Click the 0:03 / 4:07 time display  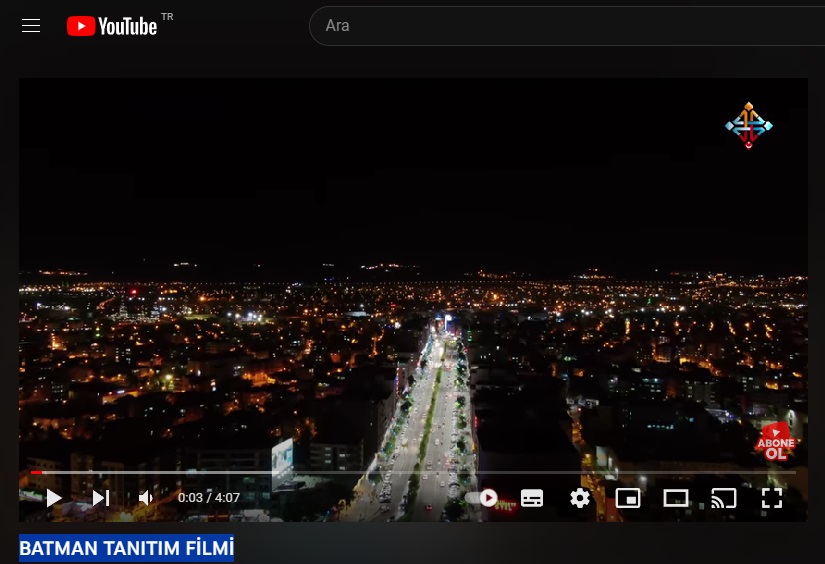(209, 498)
